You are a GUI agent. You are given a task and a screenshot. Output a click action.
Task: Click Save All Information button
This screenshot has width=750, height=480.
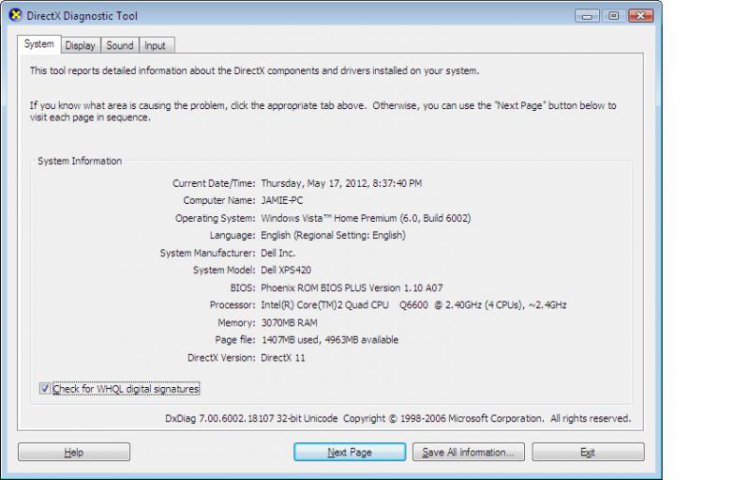(x=468, y=452)
